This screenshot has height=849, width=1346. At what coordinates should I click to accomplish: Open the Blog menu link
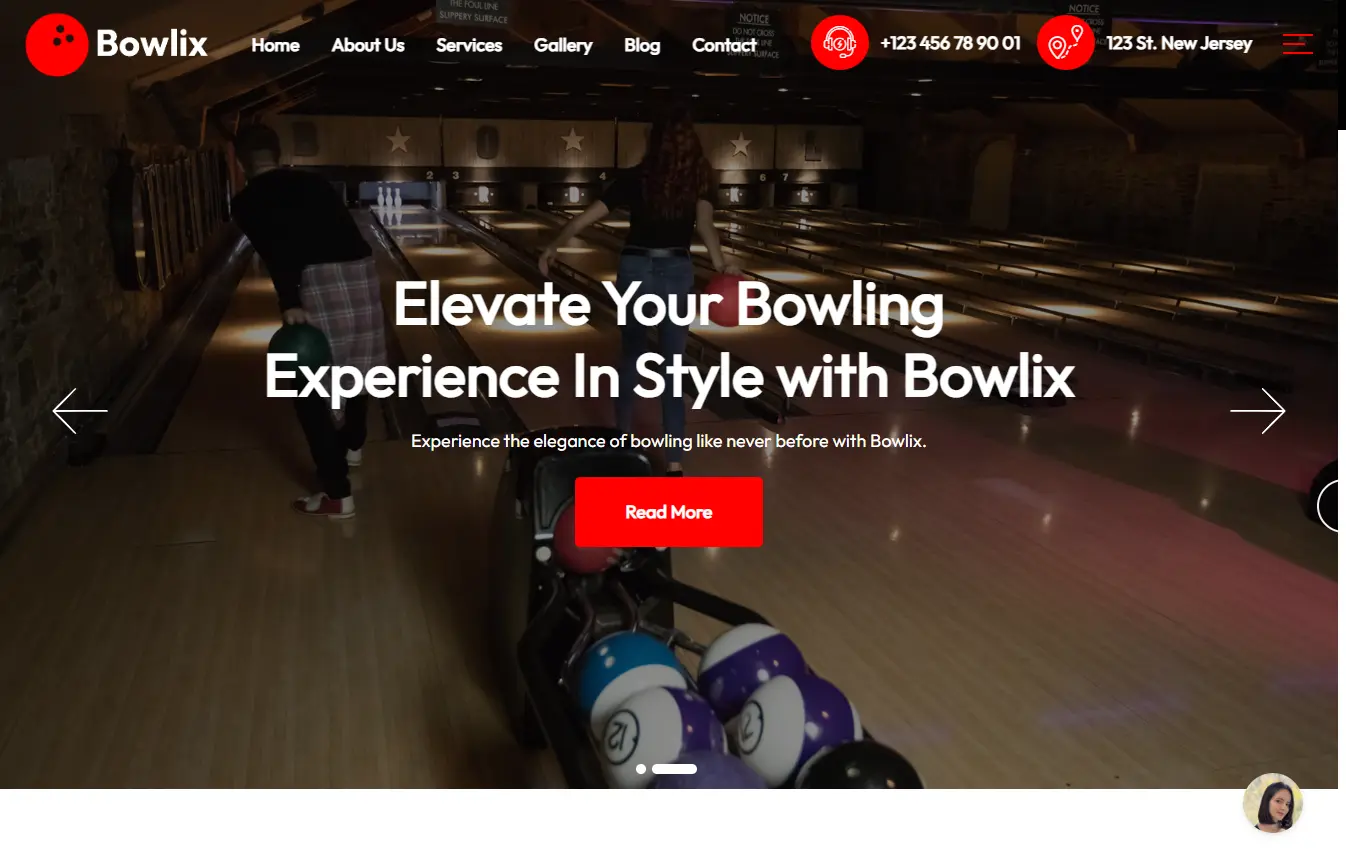tap(642, 45)
